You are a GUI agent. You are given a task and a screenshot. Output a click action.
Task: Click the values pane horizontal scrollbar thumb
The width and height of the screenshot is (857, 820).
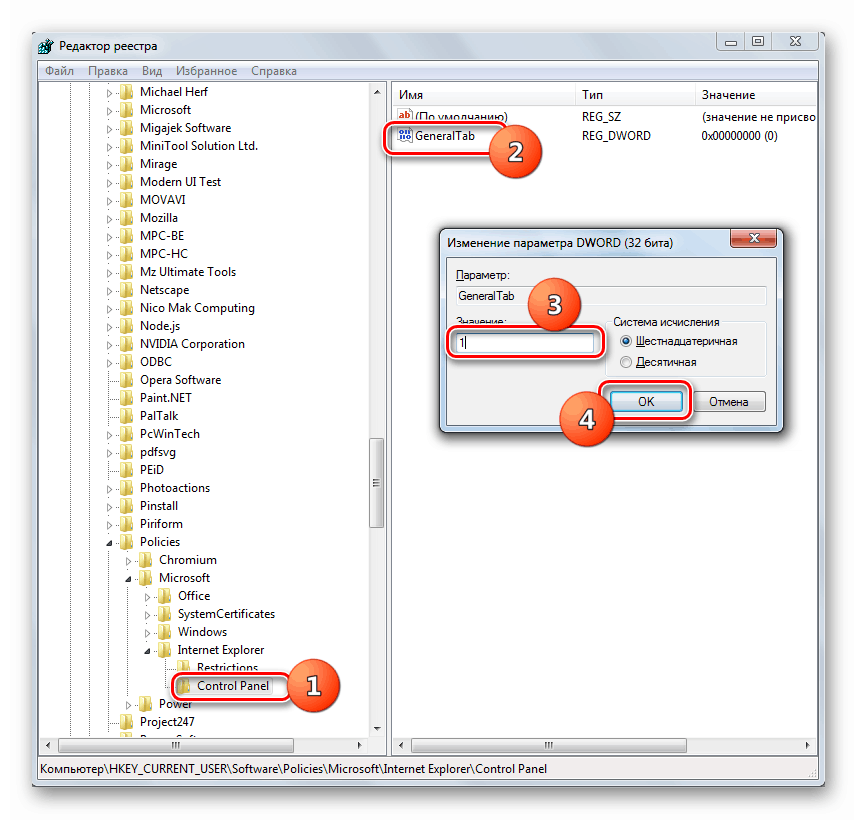pos(549,745)
